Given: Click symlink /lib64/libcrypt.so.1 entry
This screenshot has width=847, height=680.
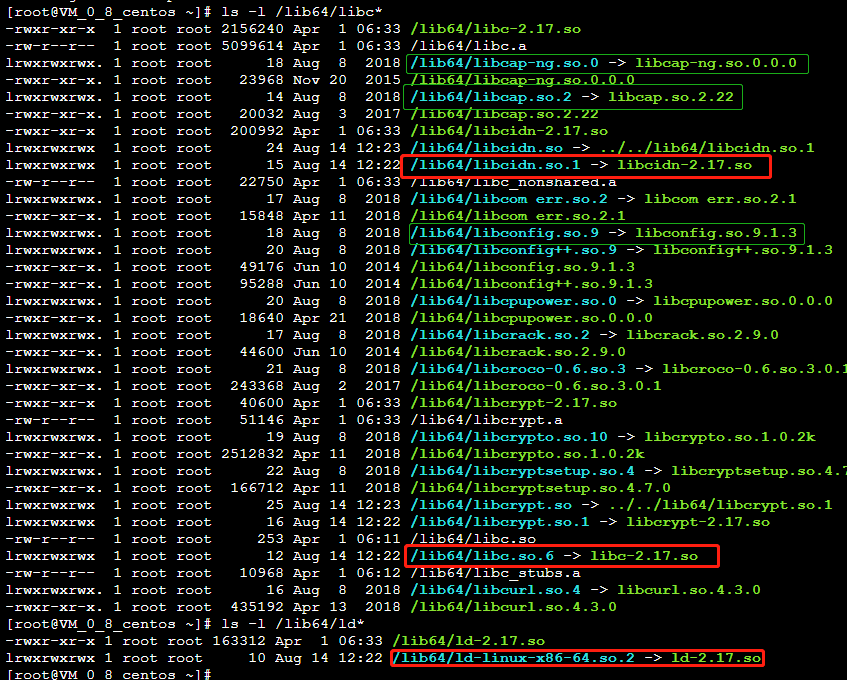Looking at the screenshot, I should pyautogui.click(x=590, y=522).
